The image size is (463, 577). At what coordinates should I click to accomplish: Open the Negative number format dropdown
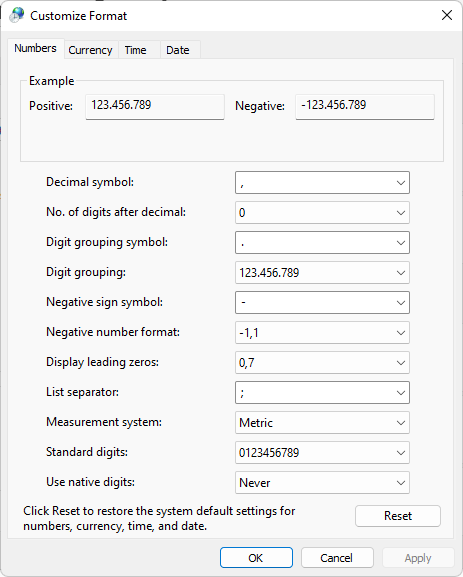click(322, 333)
